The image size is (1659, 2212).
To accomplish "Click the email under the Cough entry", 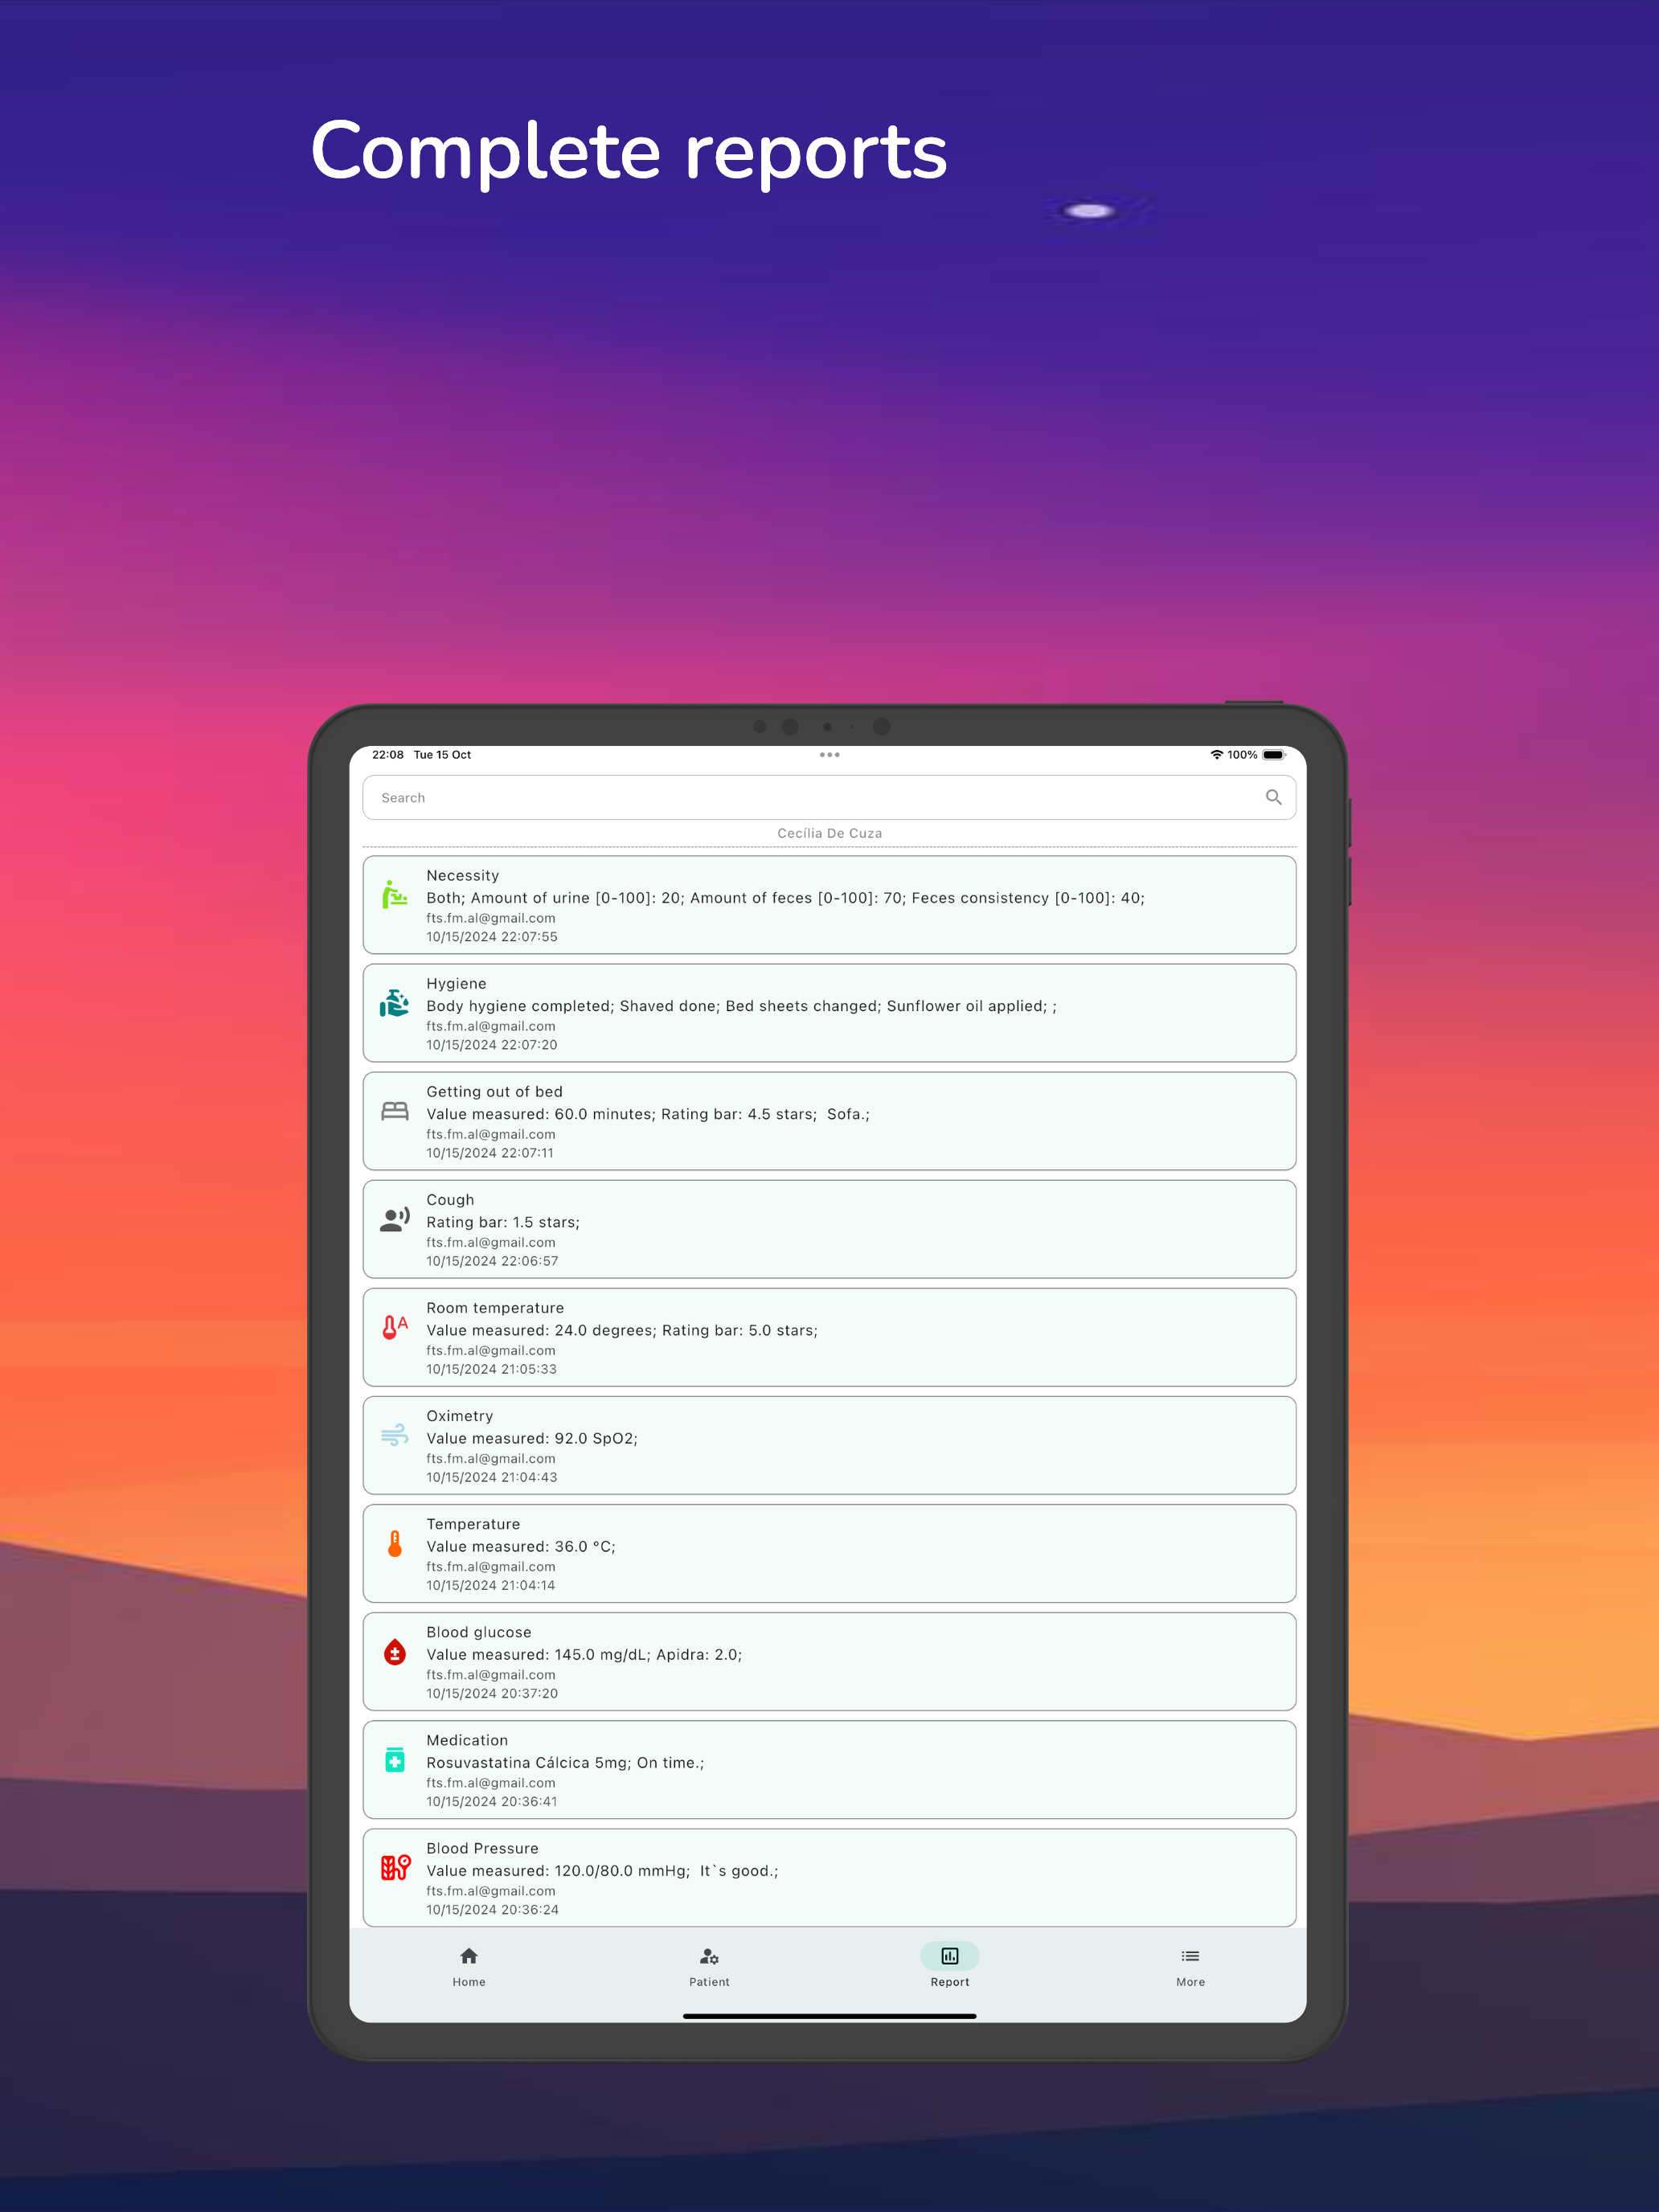I will point(491,1242).
